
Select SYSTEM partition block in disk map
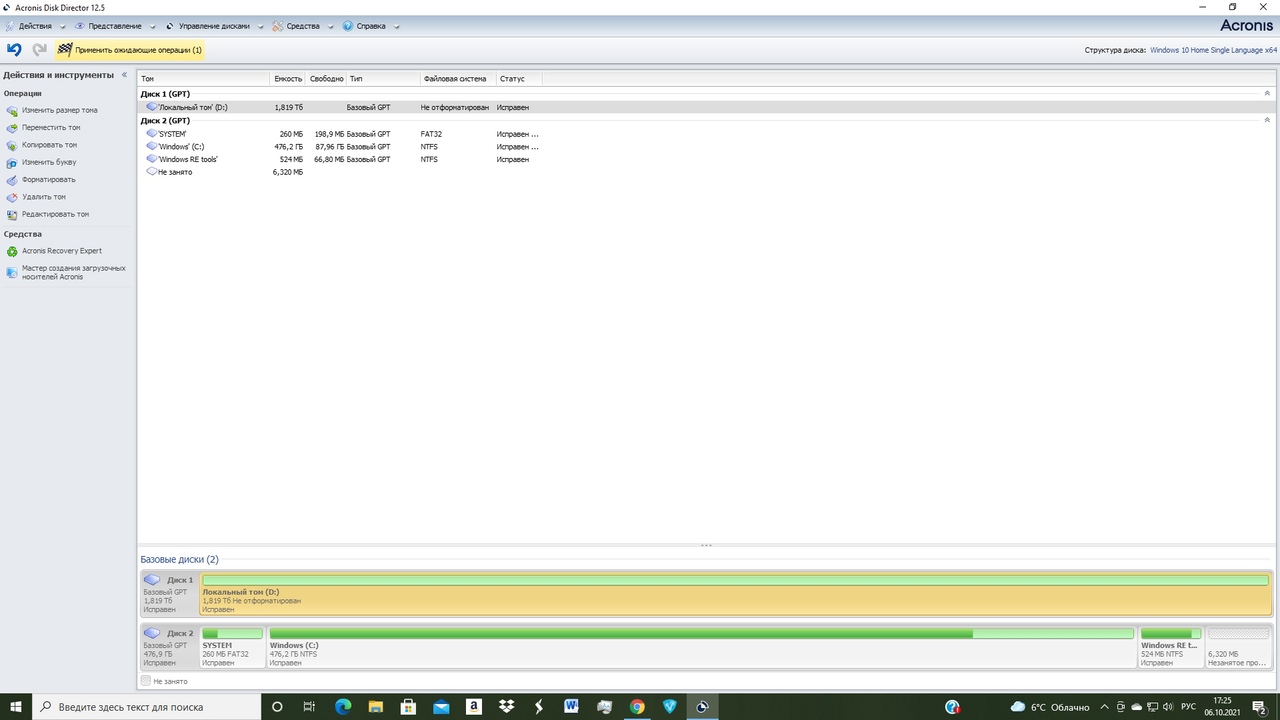coord(232,647)
